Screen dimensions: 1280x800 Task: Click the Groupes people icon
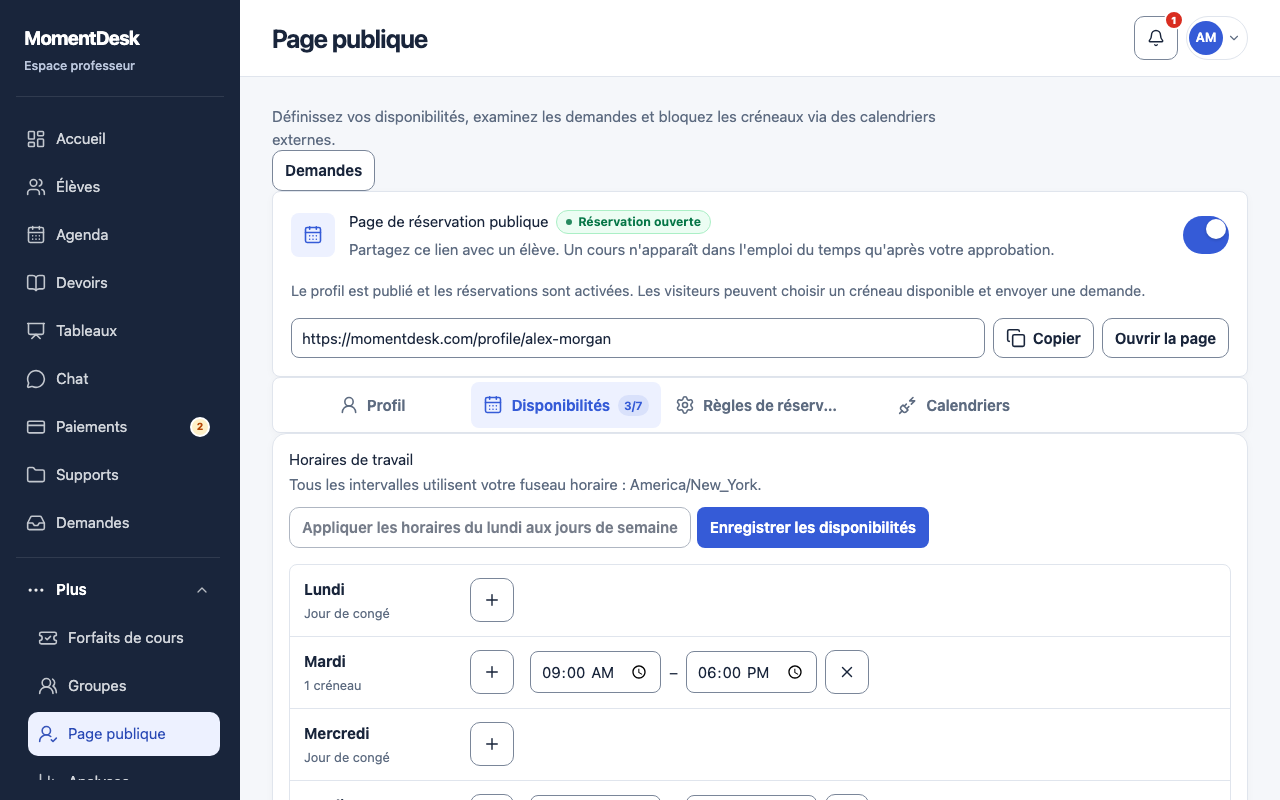click(48, 686)
